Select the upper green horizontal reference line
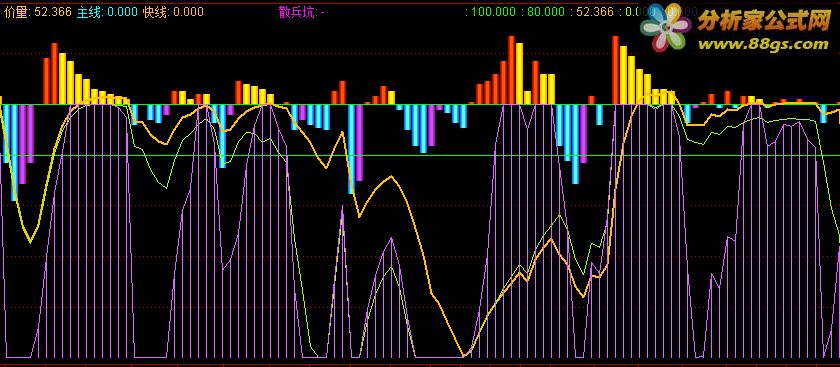Image resolution: width=840 pixels, height=367 pixels. (420, 104)
